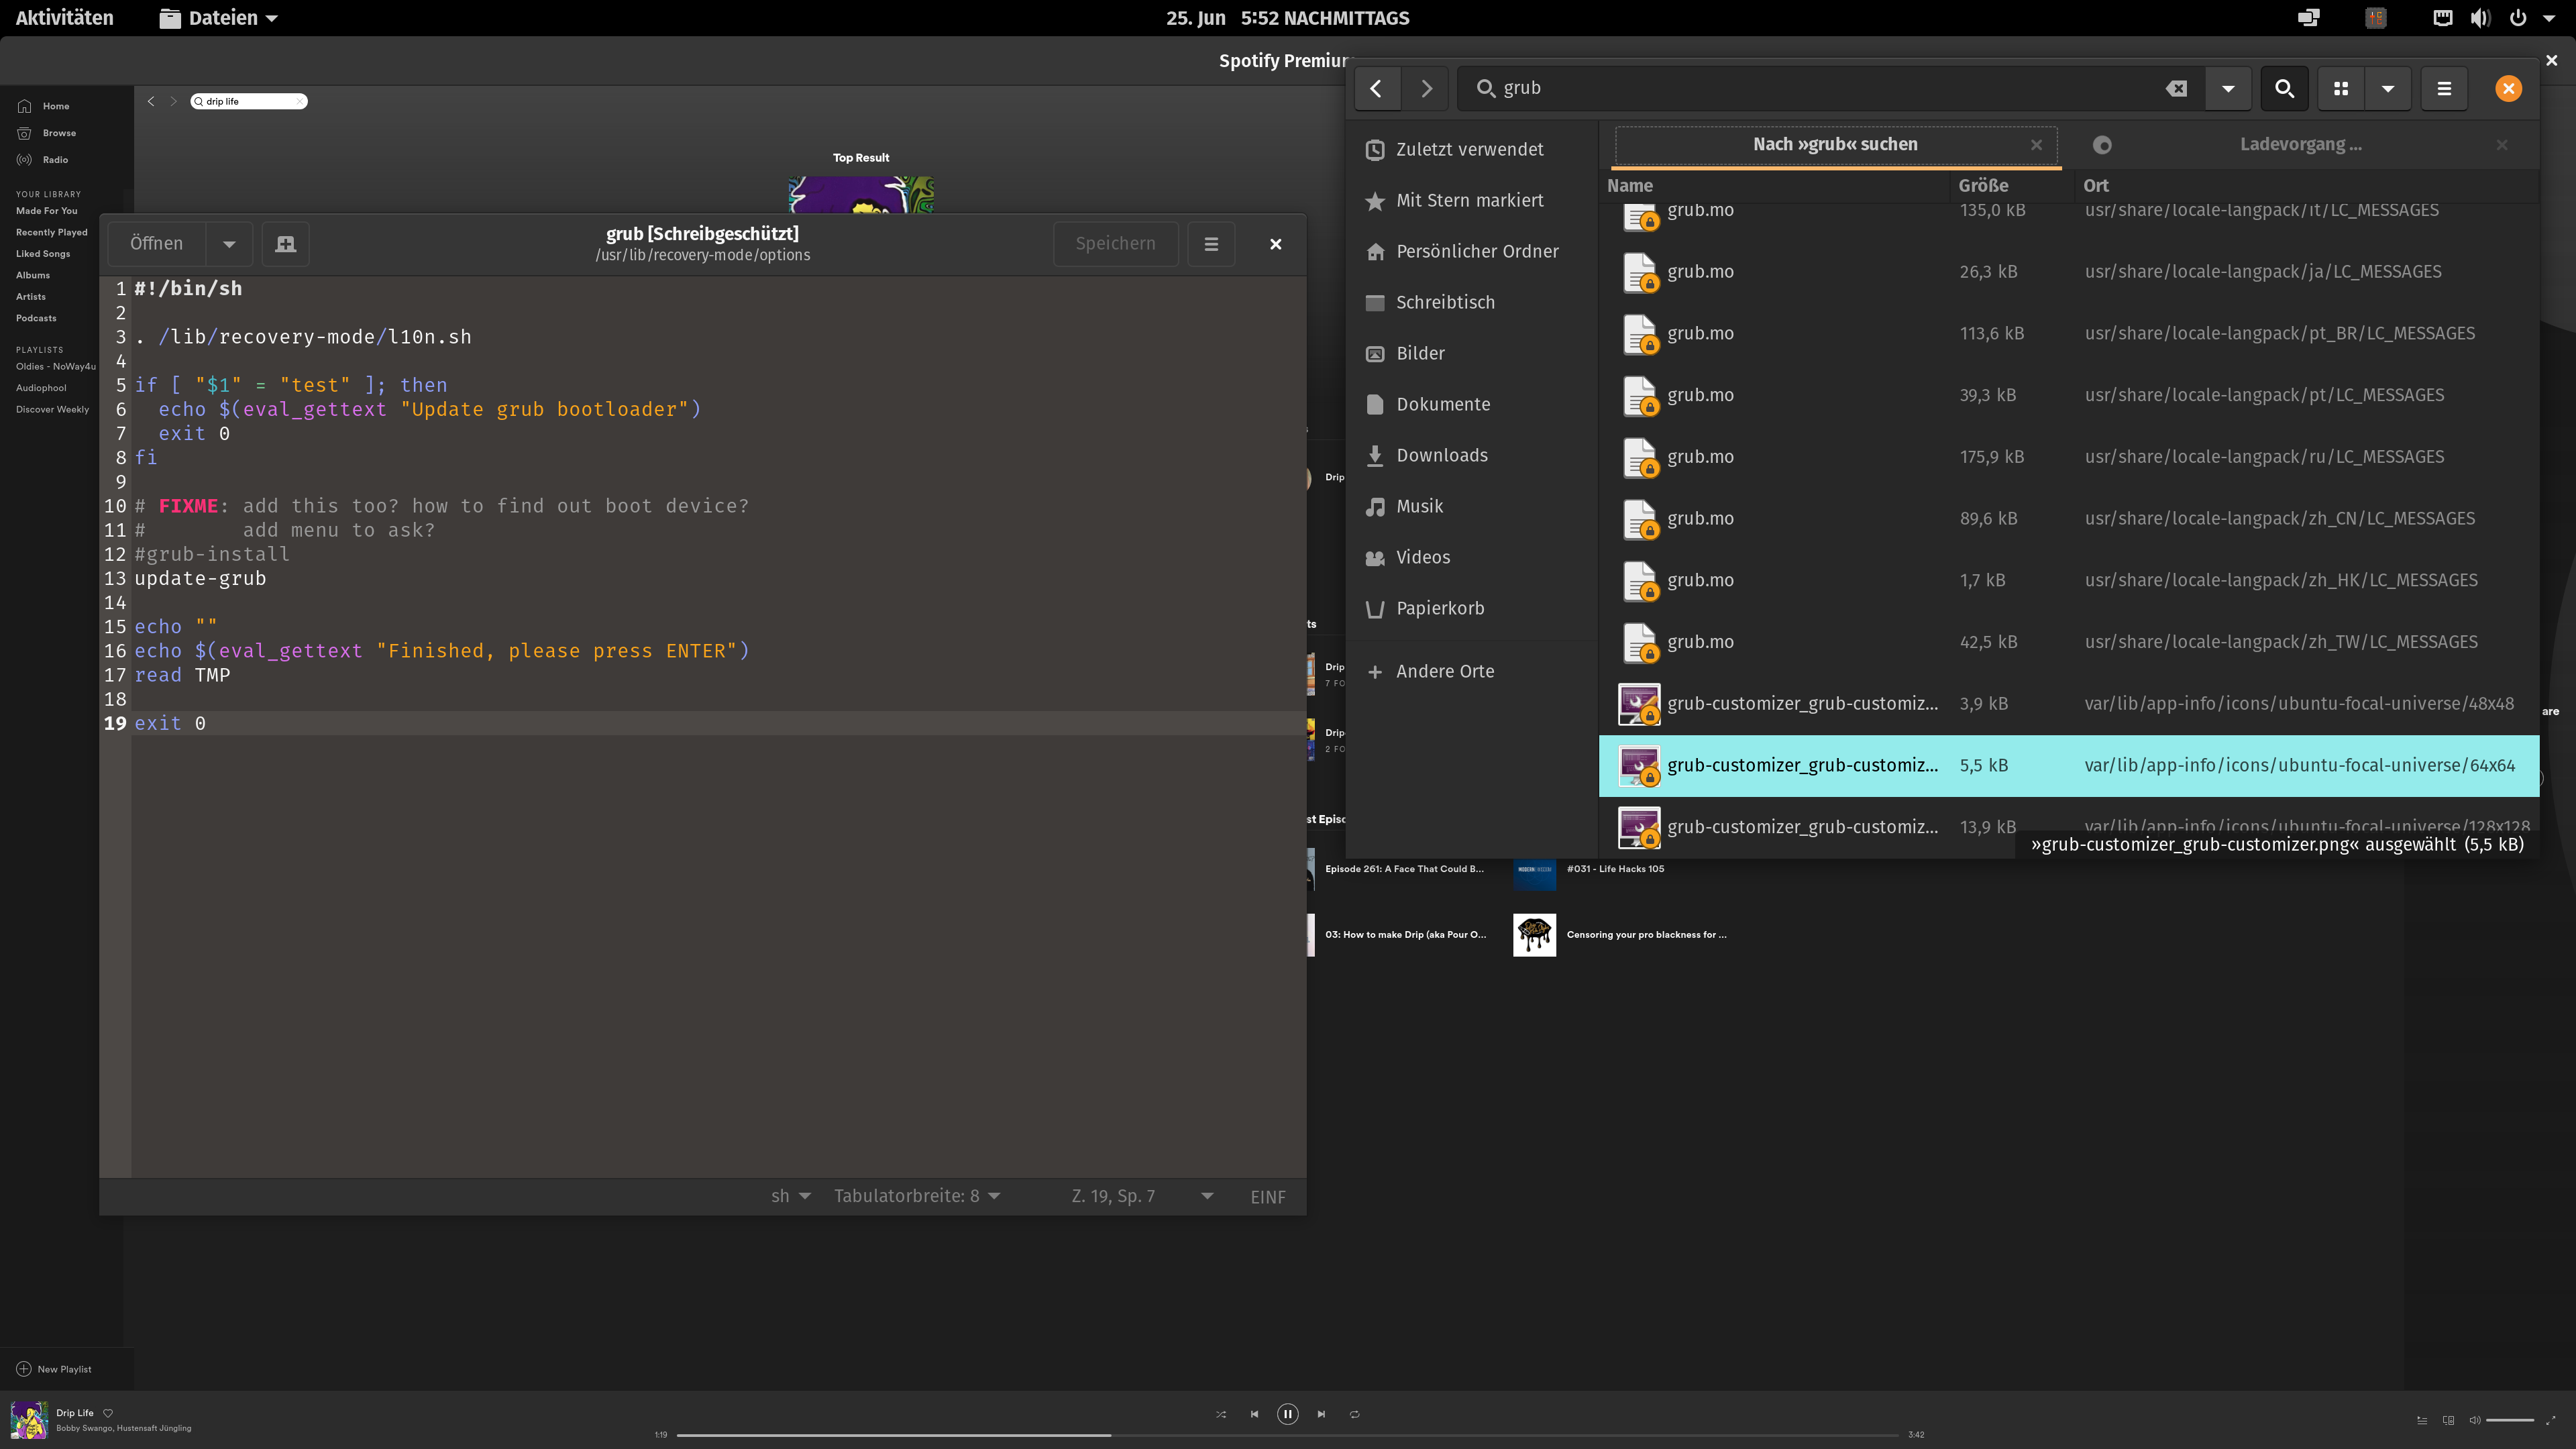Open the gedit hamburger menu
This screenshot has height=1449, width=2576.
click(x=1211, y=244)
